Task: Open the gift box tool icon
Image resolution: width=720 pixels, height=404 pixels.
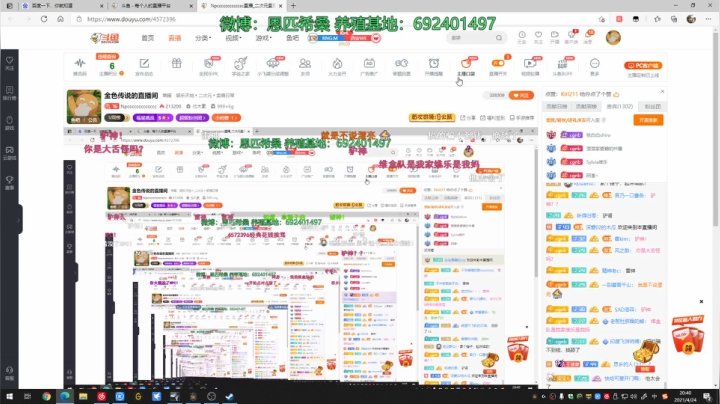Action: [x=177, y=63]
